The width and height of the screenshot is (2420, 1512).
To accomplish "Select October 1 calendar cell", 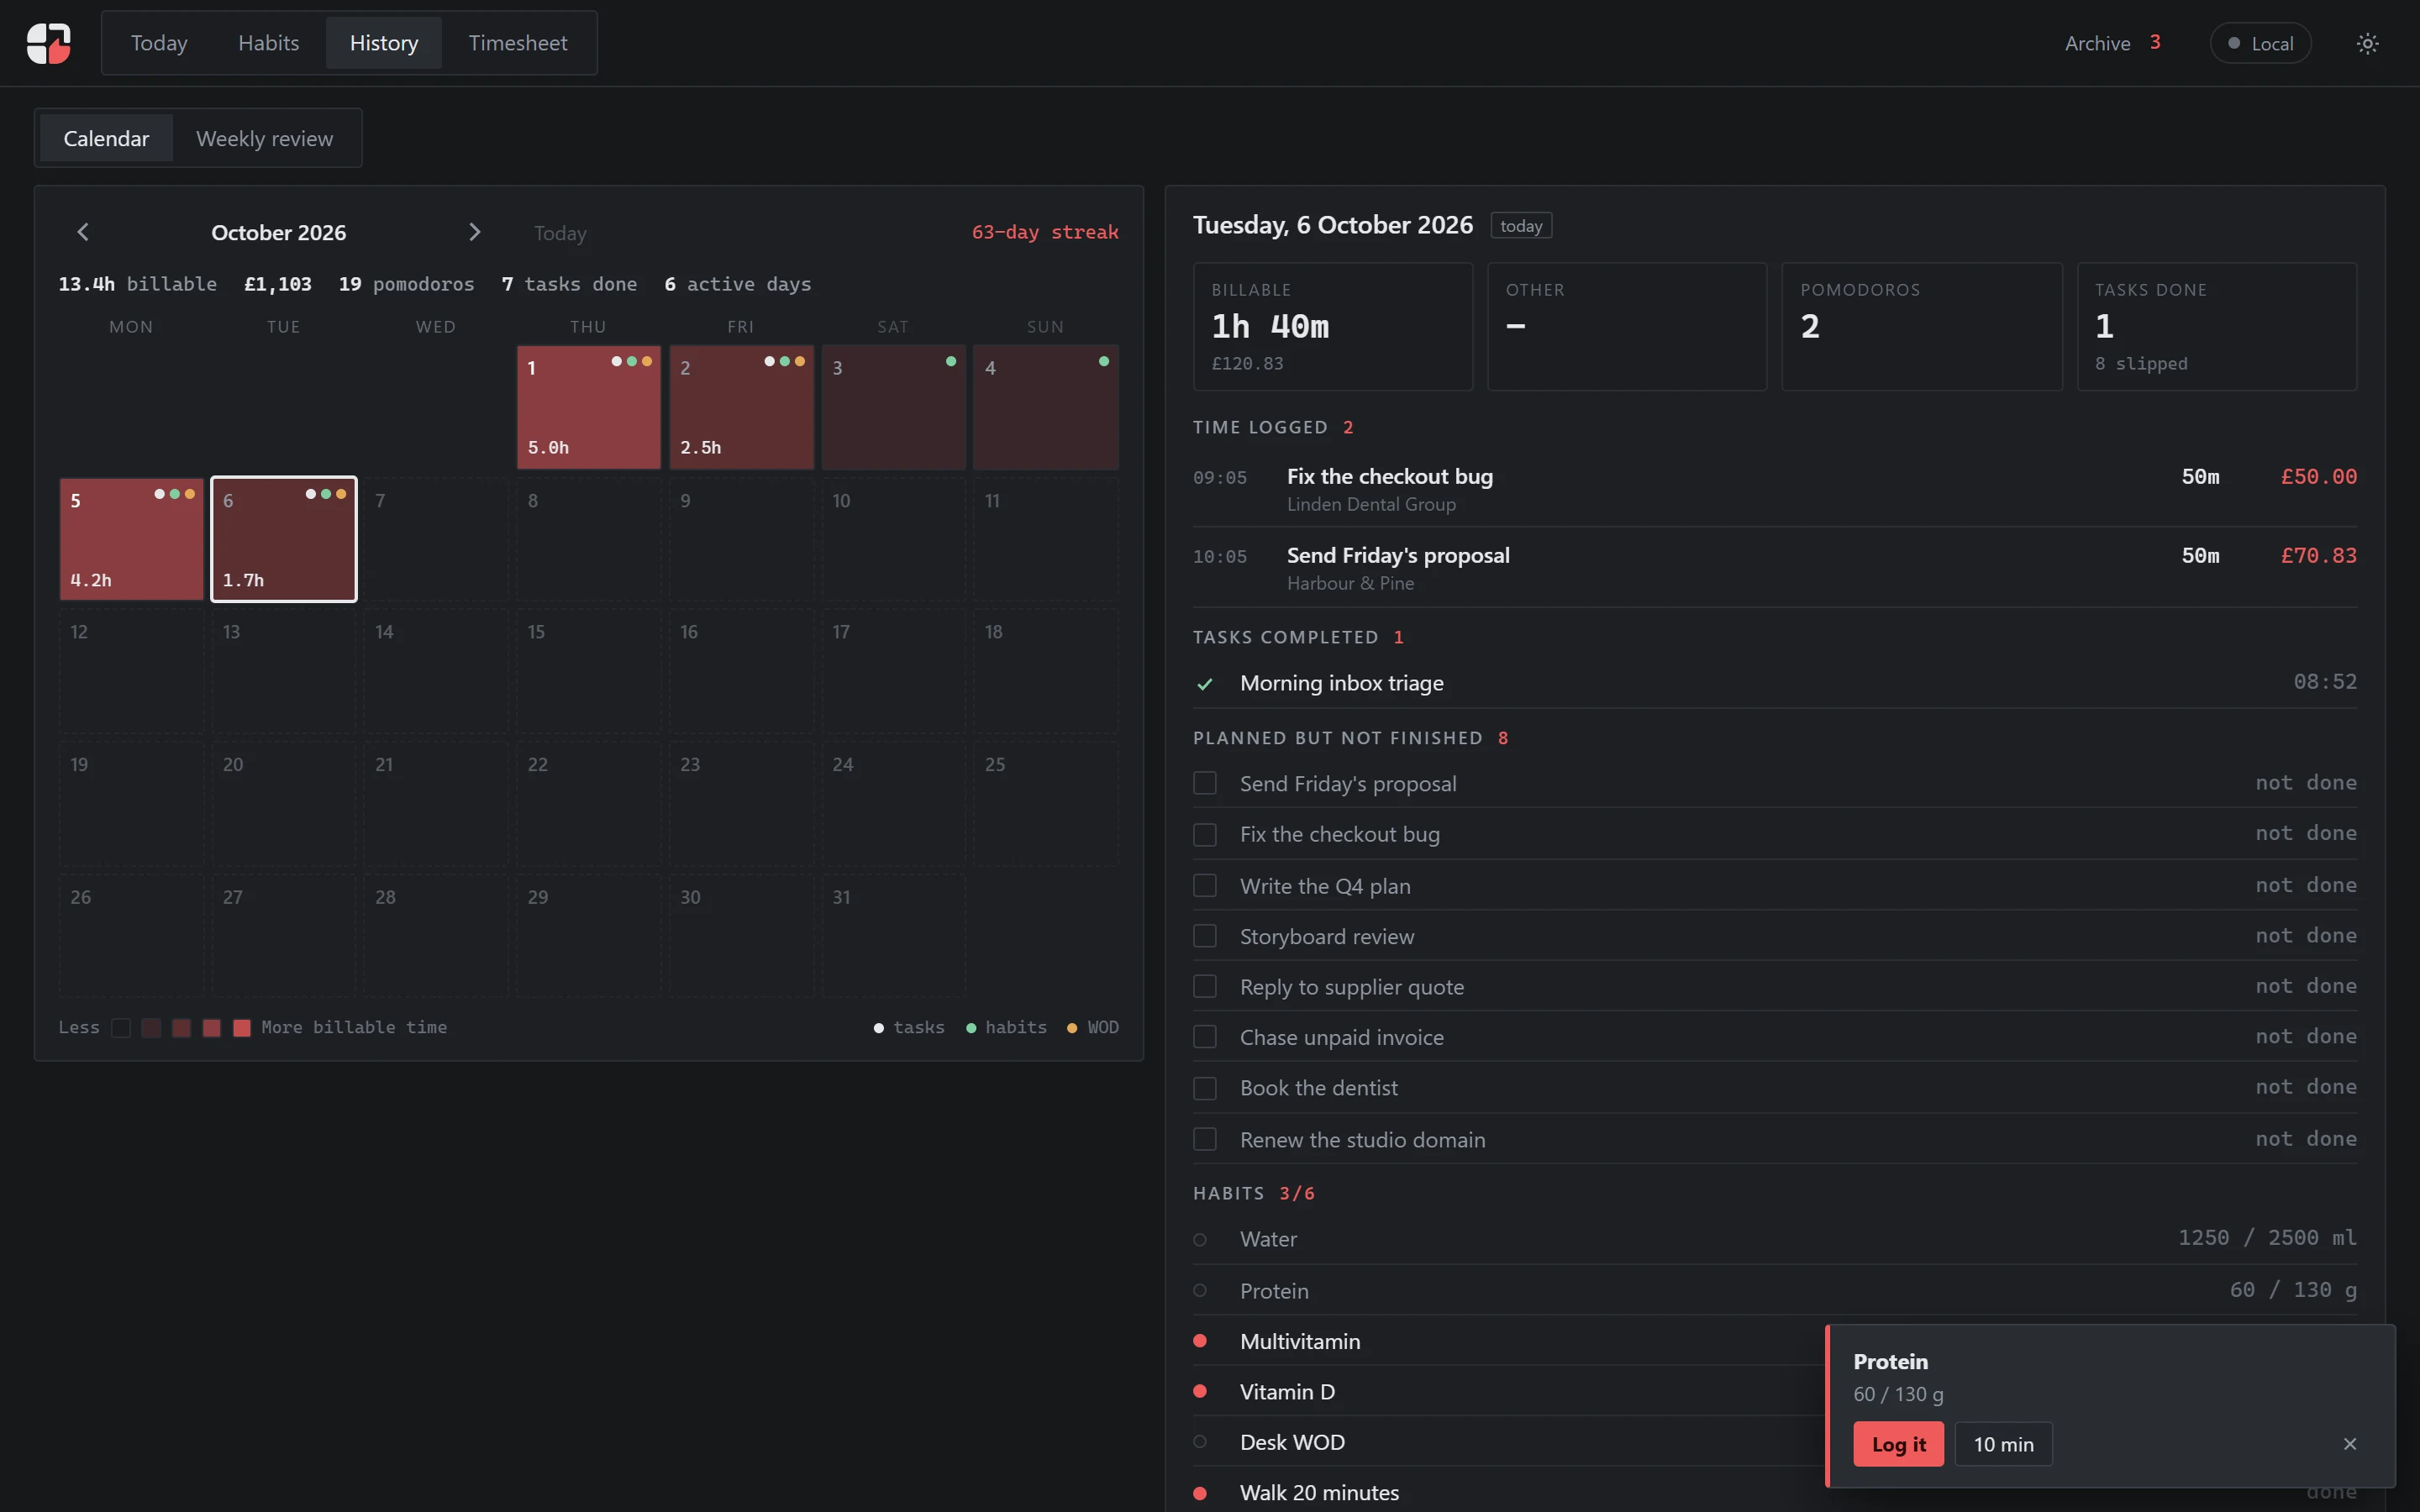I will click(588, 407).
